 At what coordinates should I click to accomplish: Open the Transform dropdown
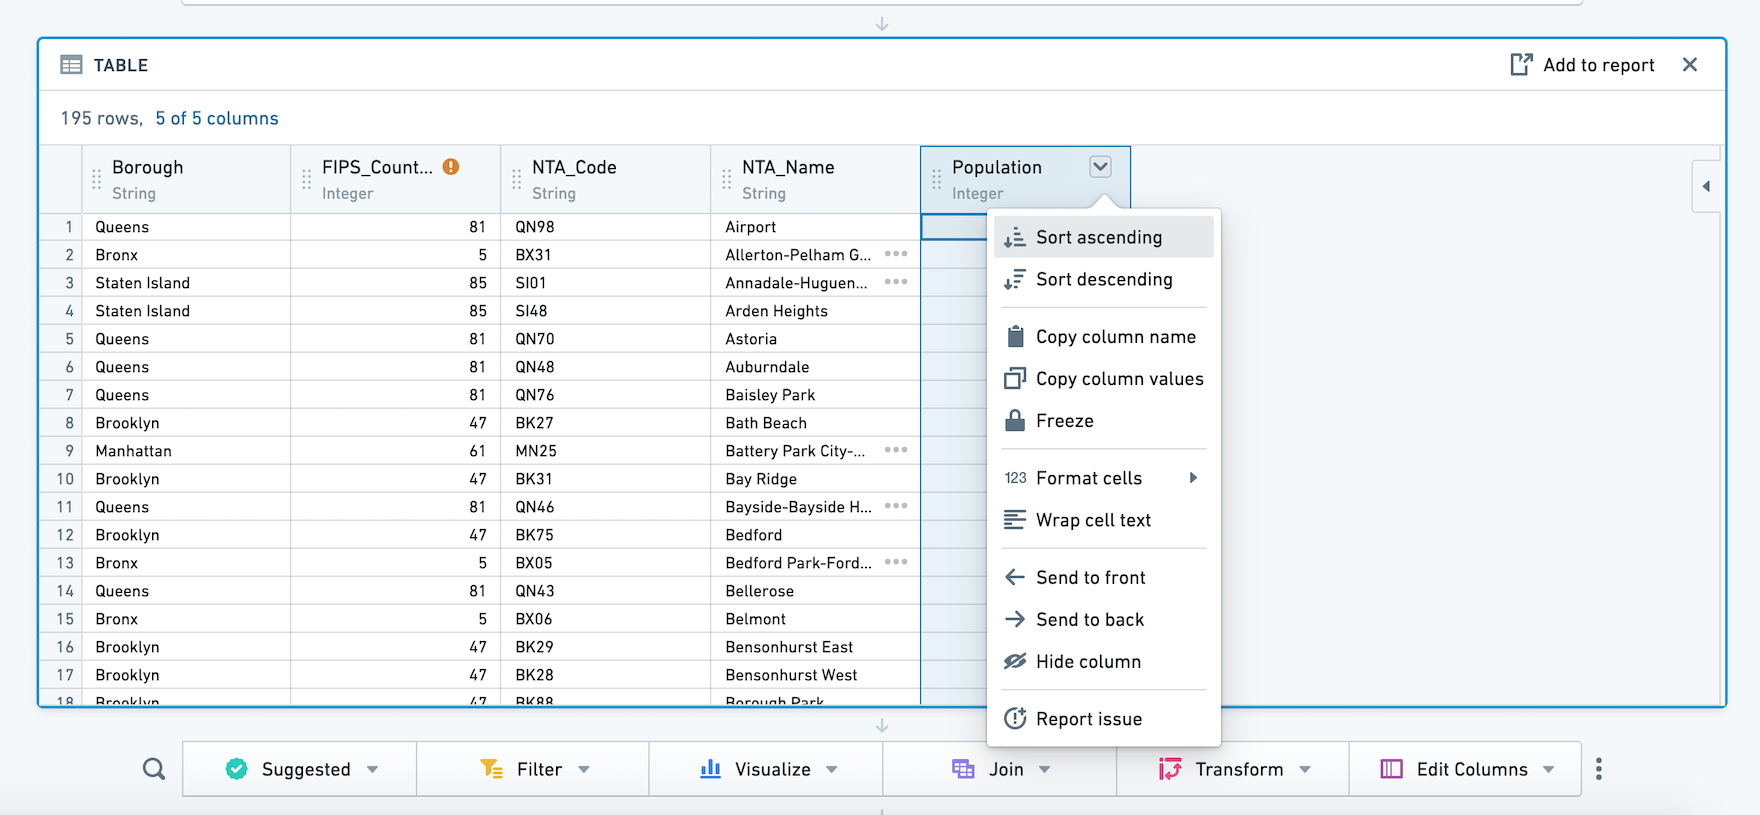pyautogui.click(x=1233, y=769)
